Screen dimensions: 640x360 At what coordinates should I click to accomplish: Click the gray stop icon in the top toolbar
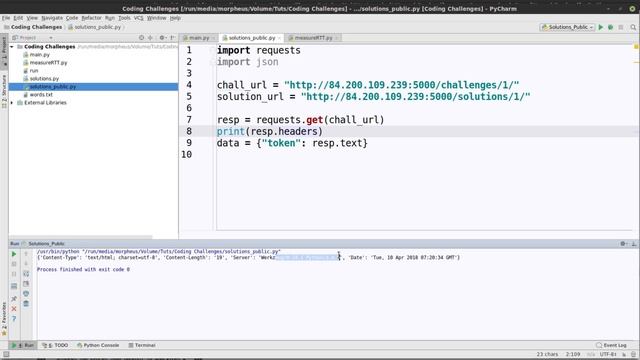click(621, 27)
